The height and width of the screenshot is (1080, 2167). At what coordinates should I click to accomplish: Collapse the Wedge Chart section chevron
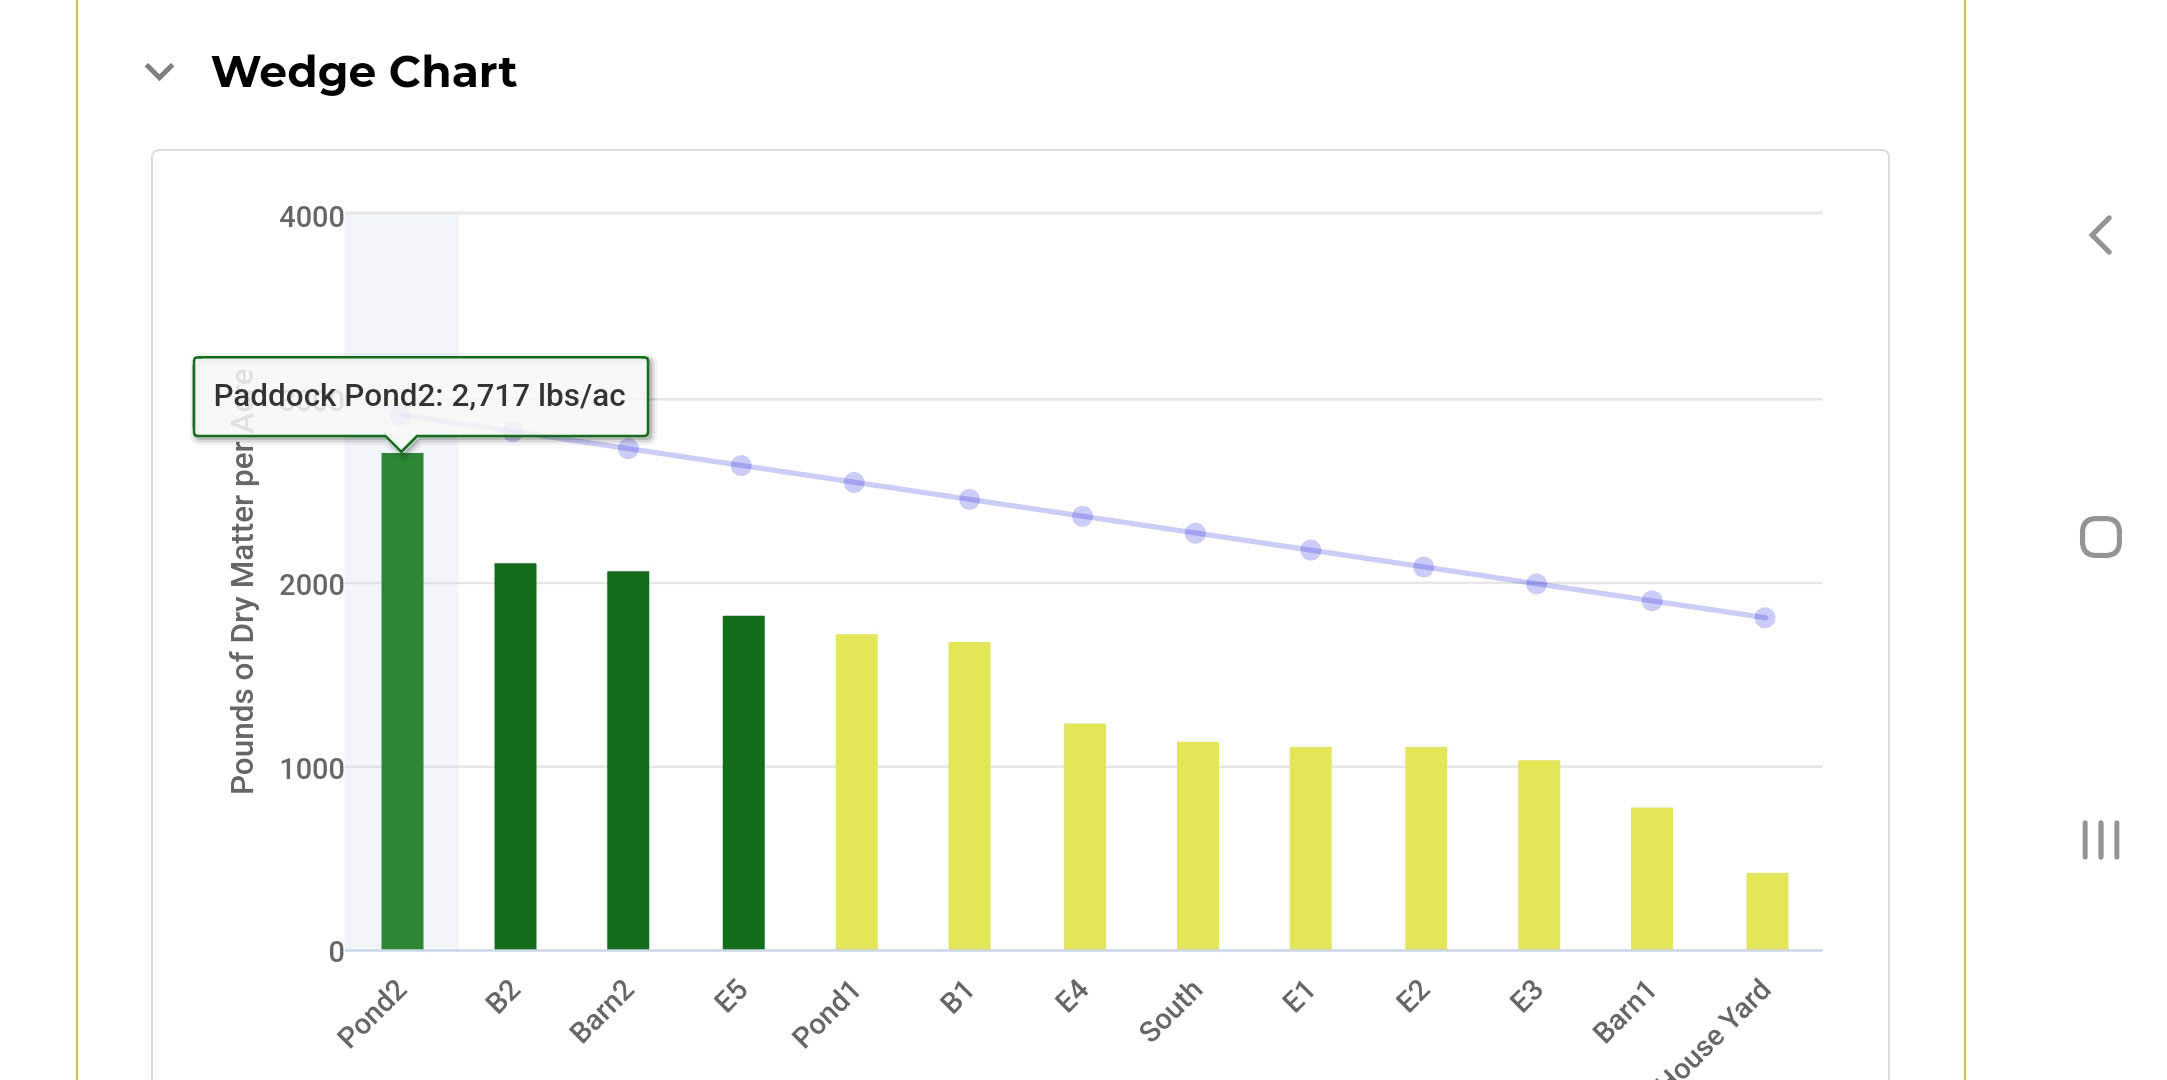[160, 72]
